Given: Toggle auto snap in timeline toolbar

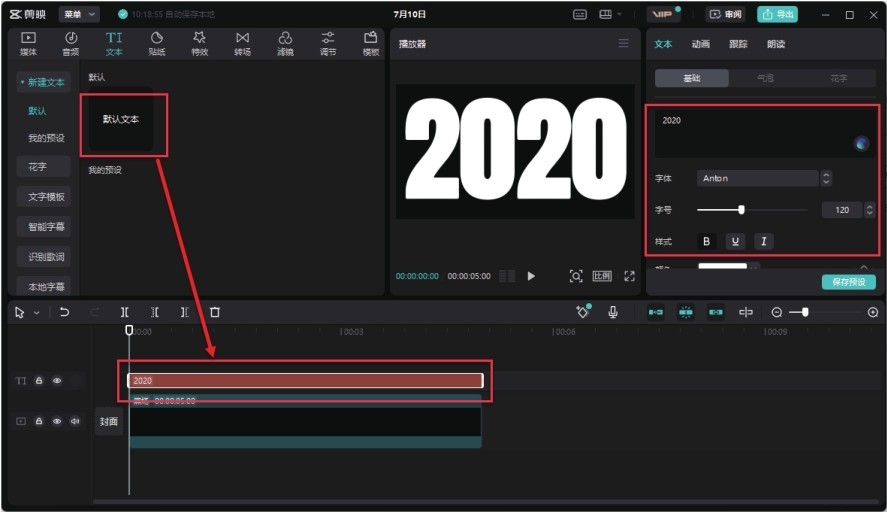Looking at the screenshot, I should click(x=686, y=312).
